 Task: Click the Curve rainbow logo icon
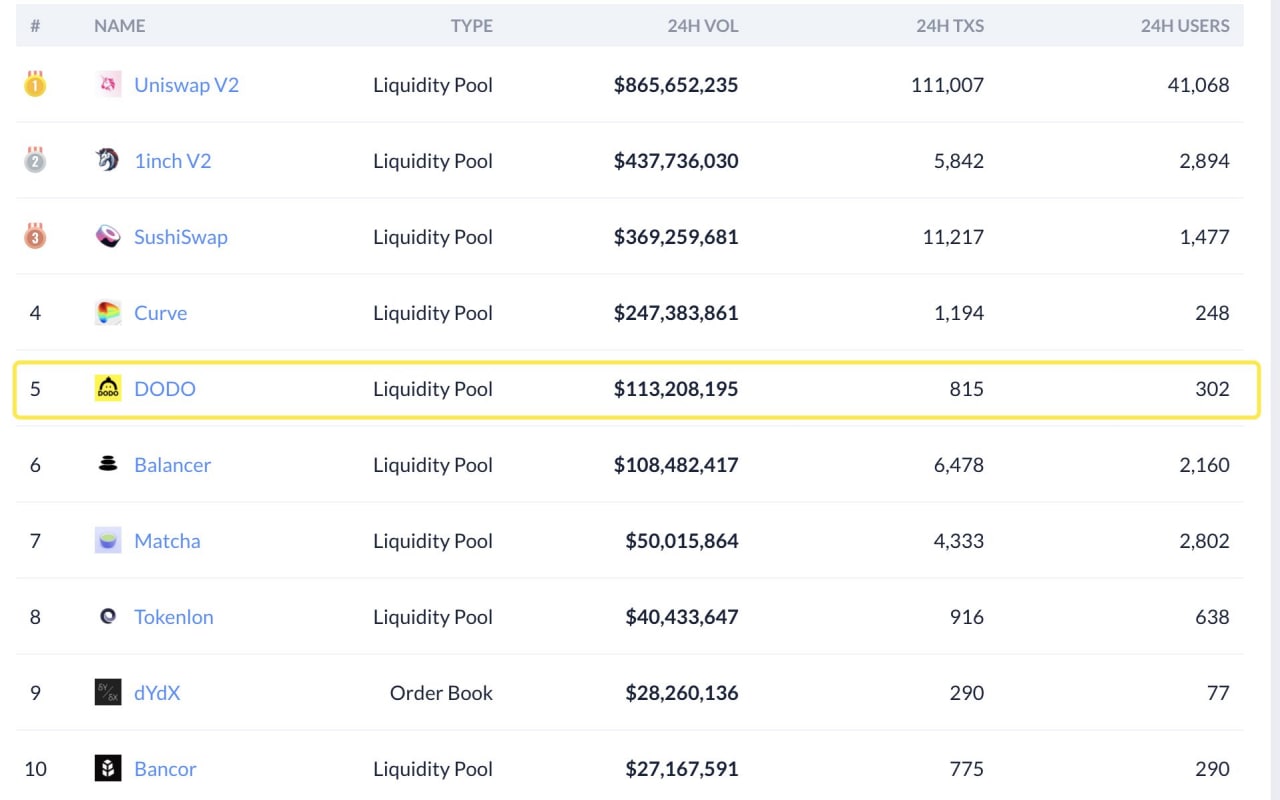coord(108,312)
